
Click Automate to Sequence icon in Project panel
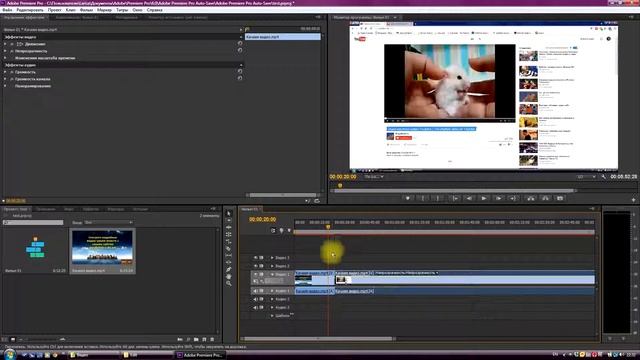click(180, 339)
